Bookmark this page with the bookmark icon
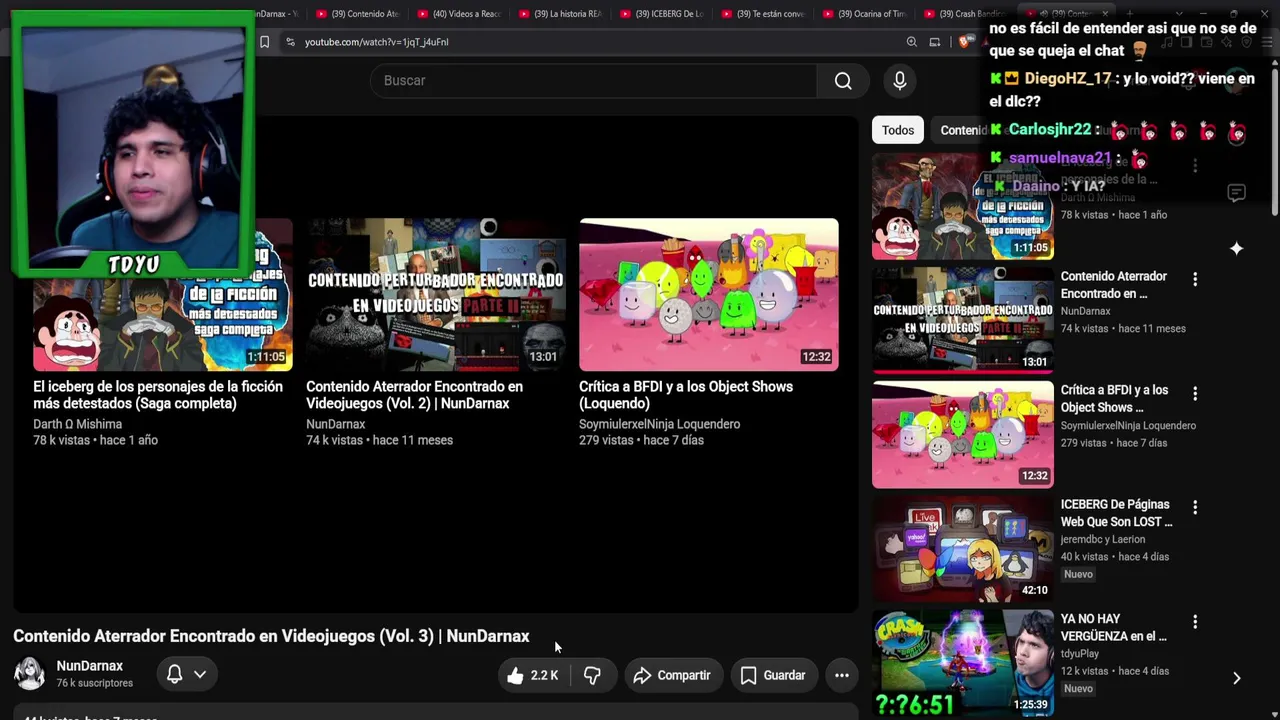The height and width of the screenshot is (720, 1280). click(x=264, y=42)
